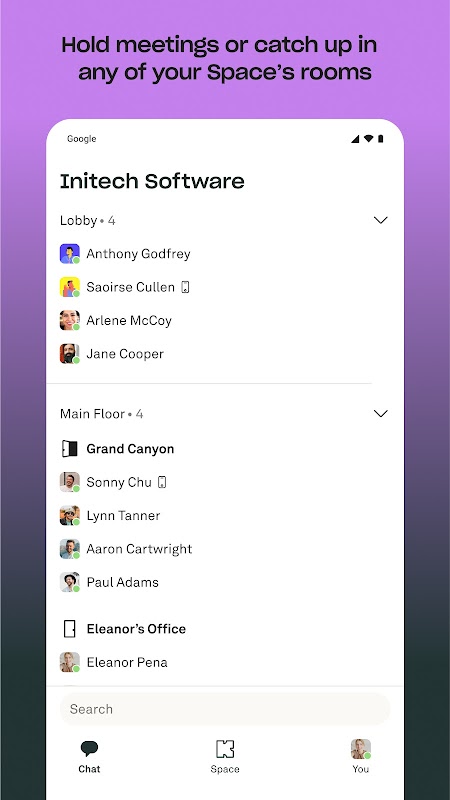Collapse the Lobby section chevron
The image size is (450, 800).
(381, 220)
